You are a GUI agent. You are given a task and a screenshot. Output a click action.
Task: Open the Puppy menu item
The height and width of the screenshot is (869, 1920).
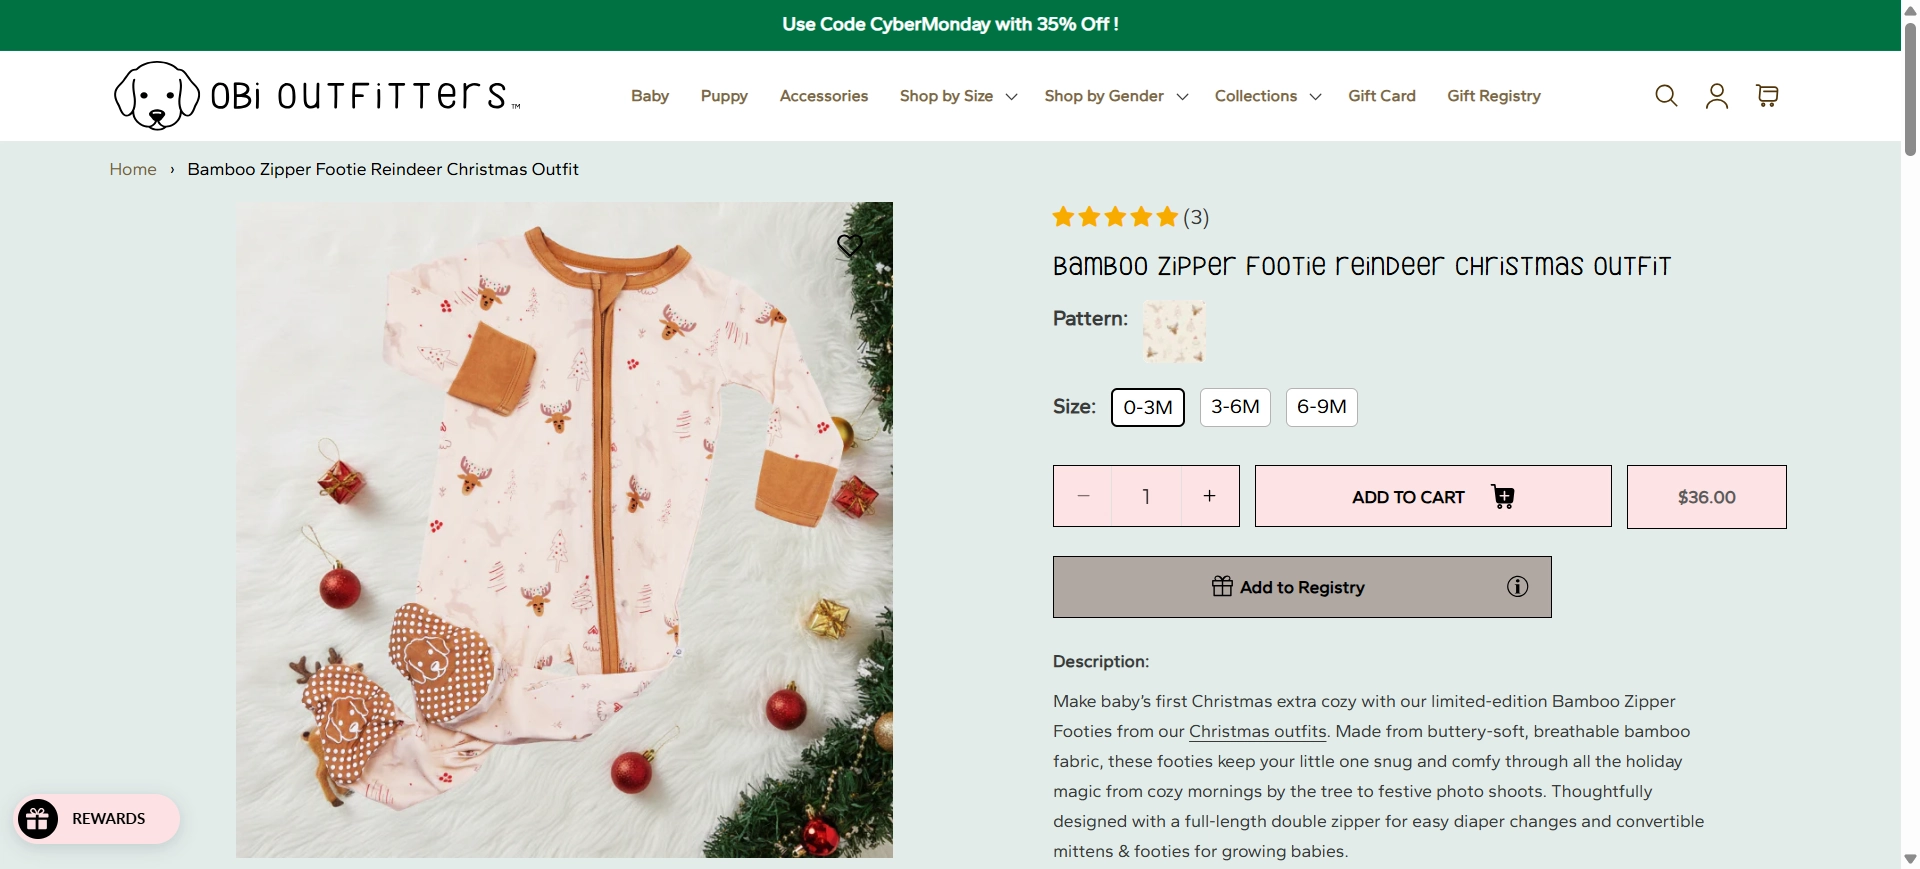point(724,96)
